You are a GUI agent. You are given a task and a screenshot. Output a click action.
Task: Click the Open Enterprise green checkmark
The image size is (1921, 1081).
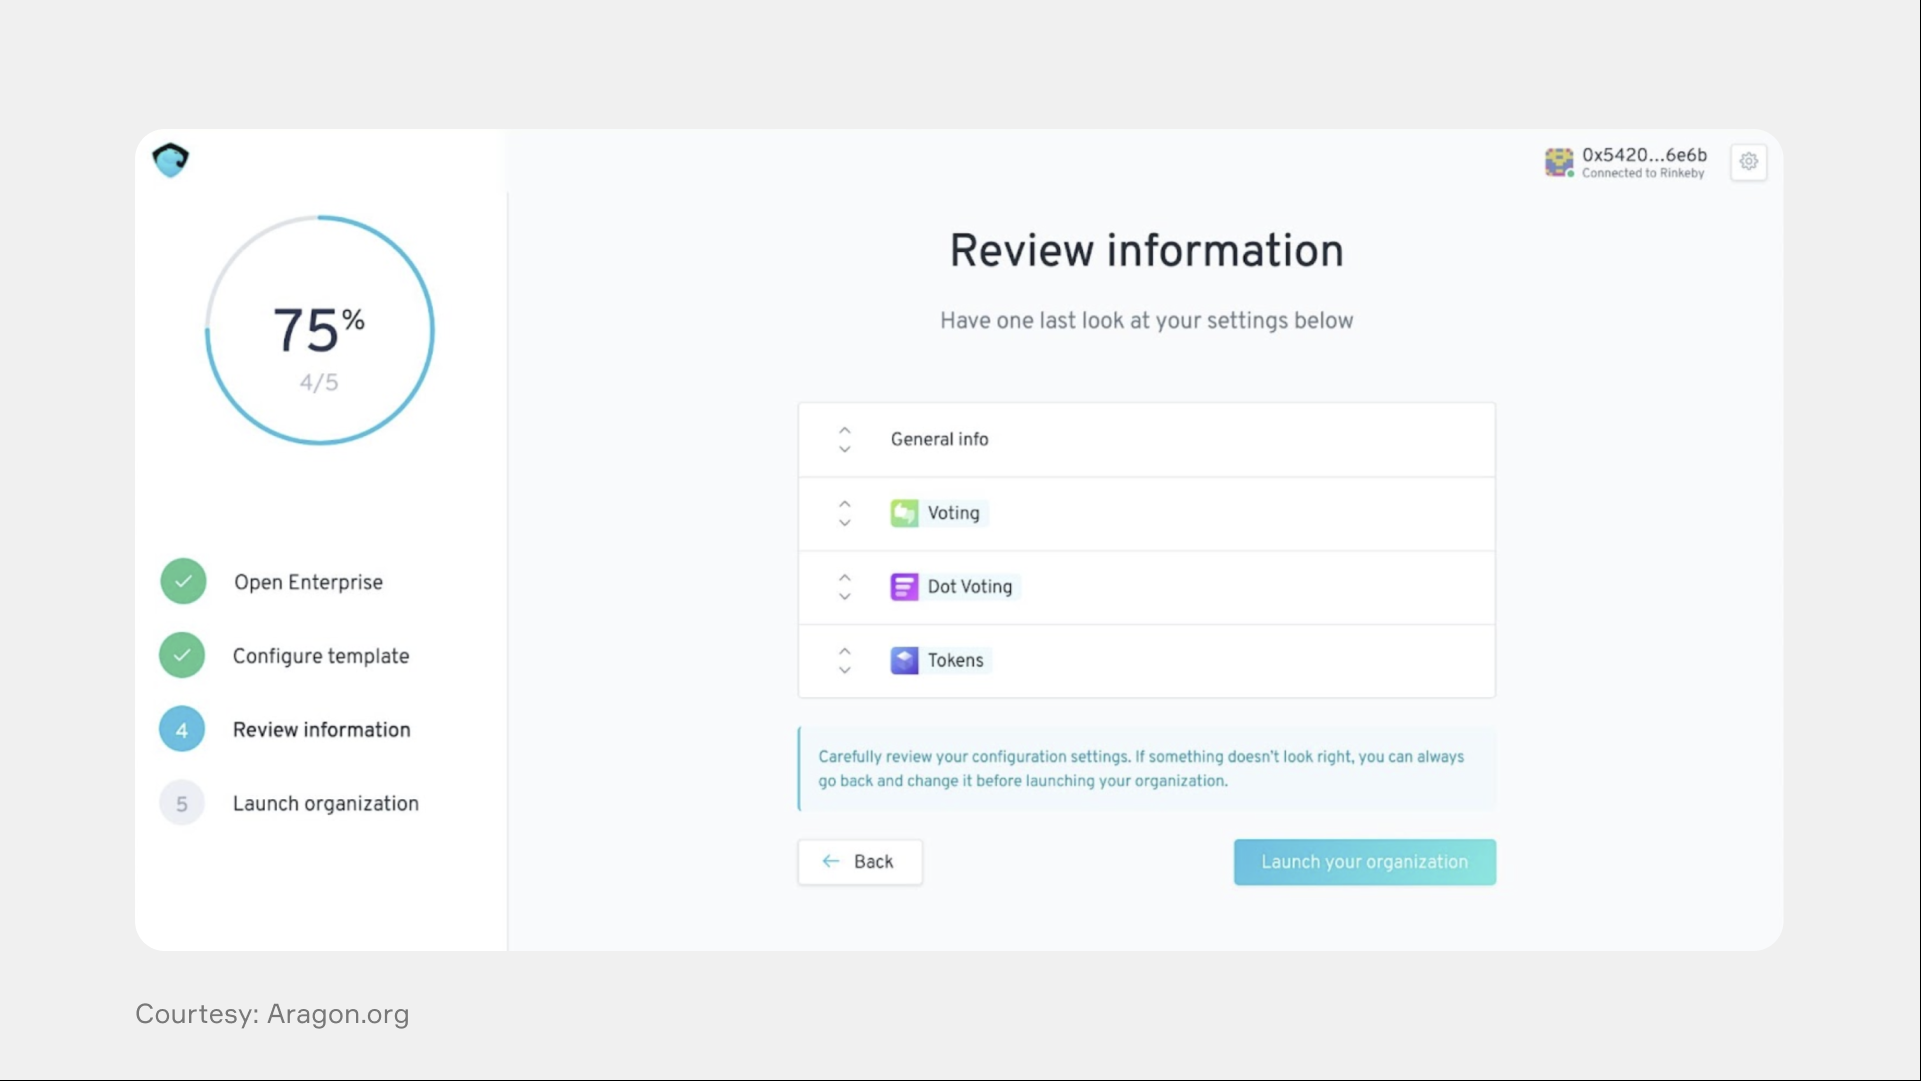click(x=183, y=582)
